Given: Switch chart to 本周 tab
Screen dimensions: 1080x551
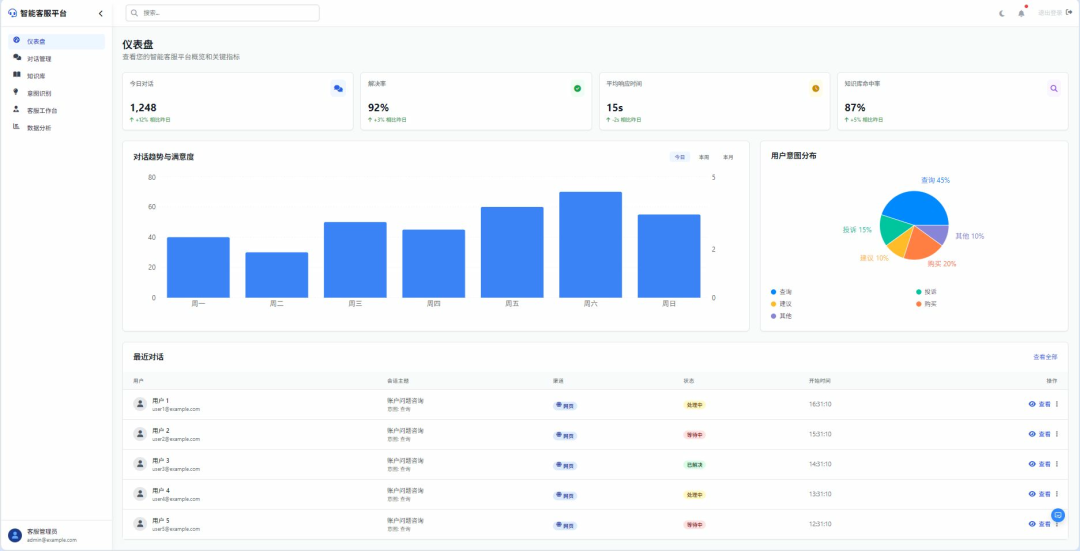Looking at the screenshot, I should tap(704, 157).
